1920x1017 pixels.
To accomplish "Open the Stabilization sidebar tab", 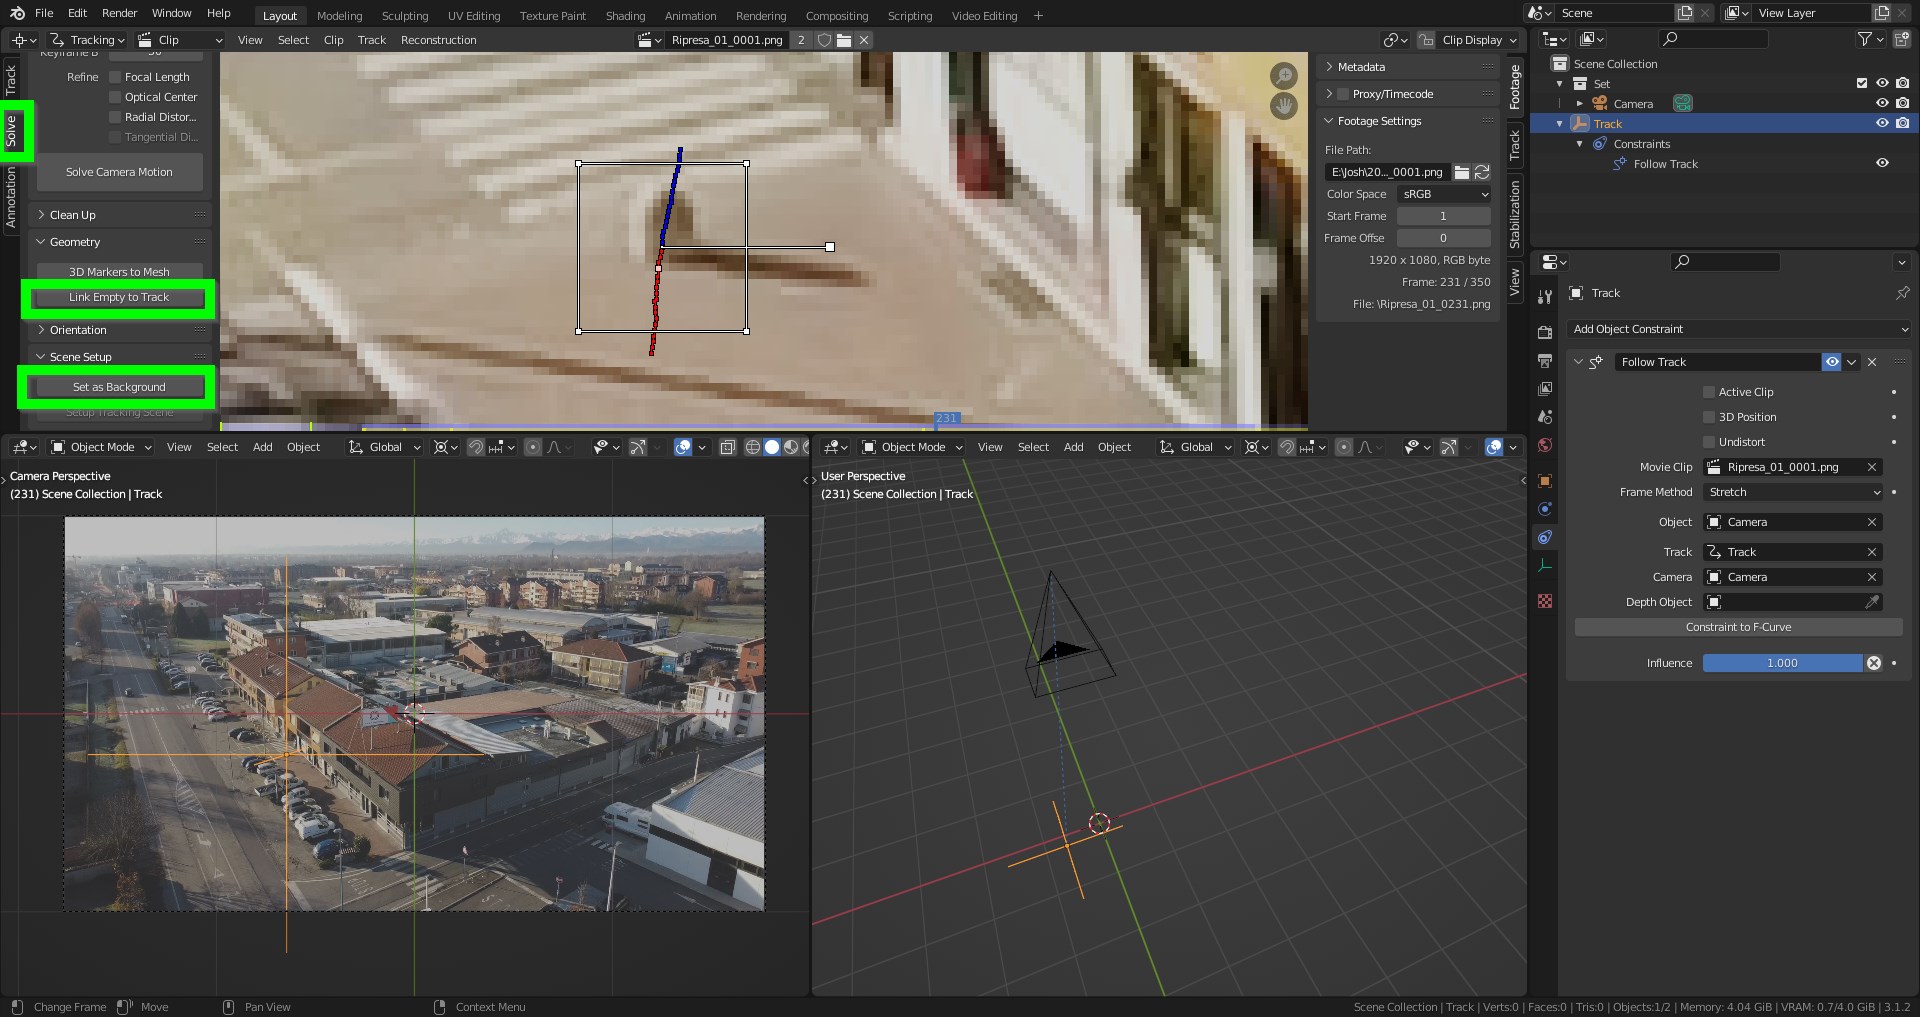I will [x=1514, y=214].
